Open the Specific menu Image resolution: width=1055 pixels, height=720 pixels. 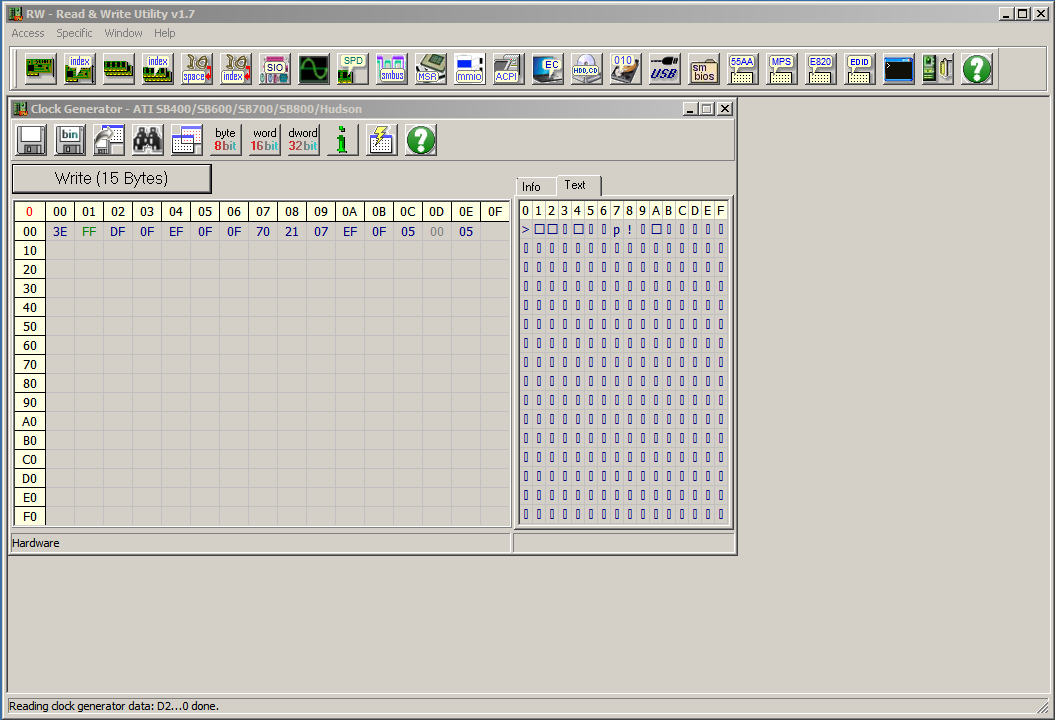[x=74, y=33]
